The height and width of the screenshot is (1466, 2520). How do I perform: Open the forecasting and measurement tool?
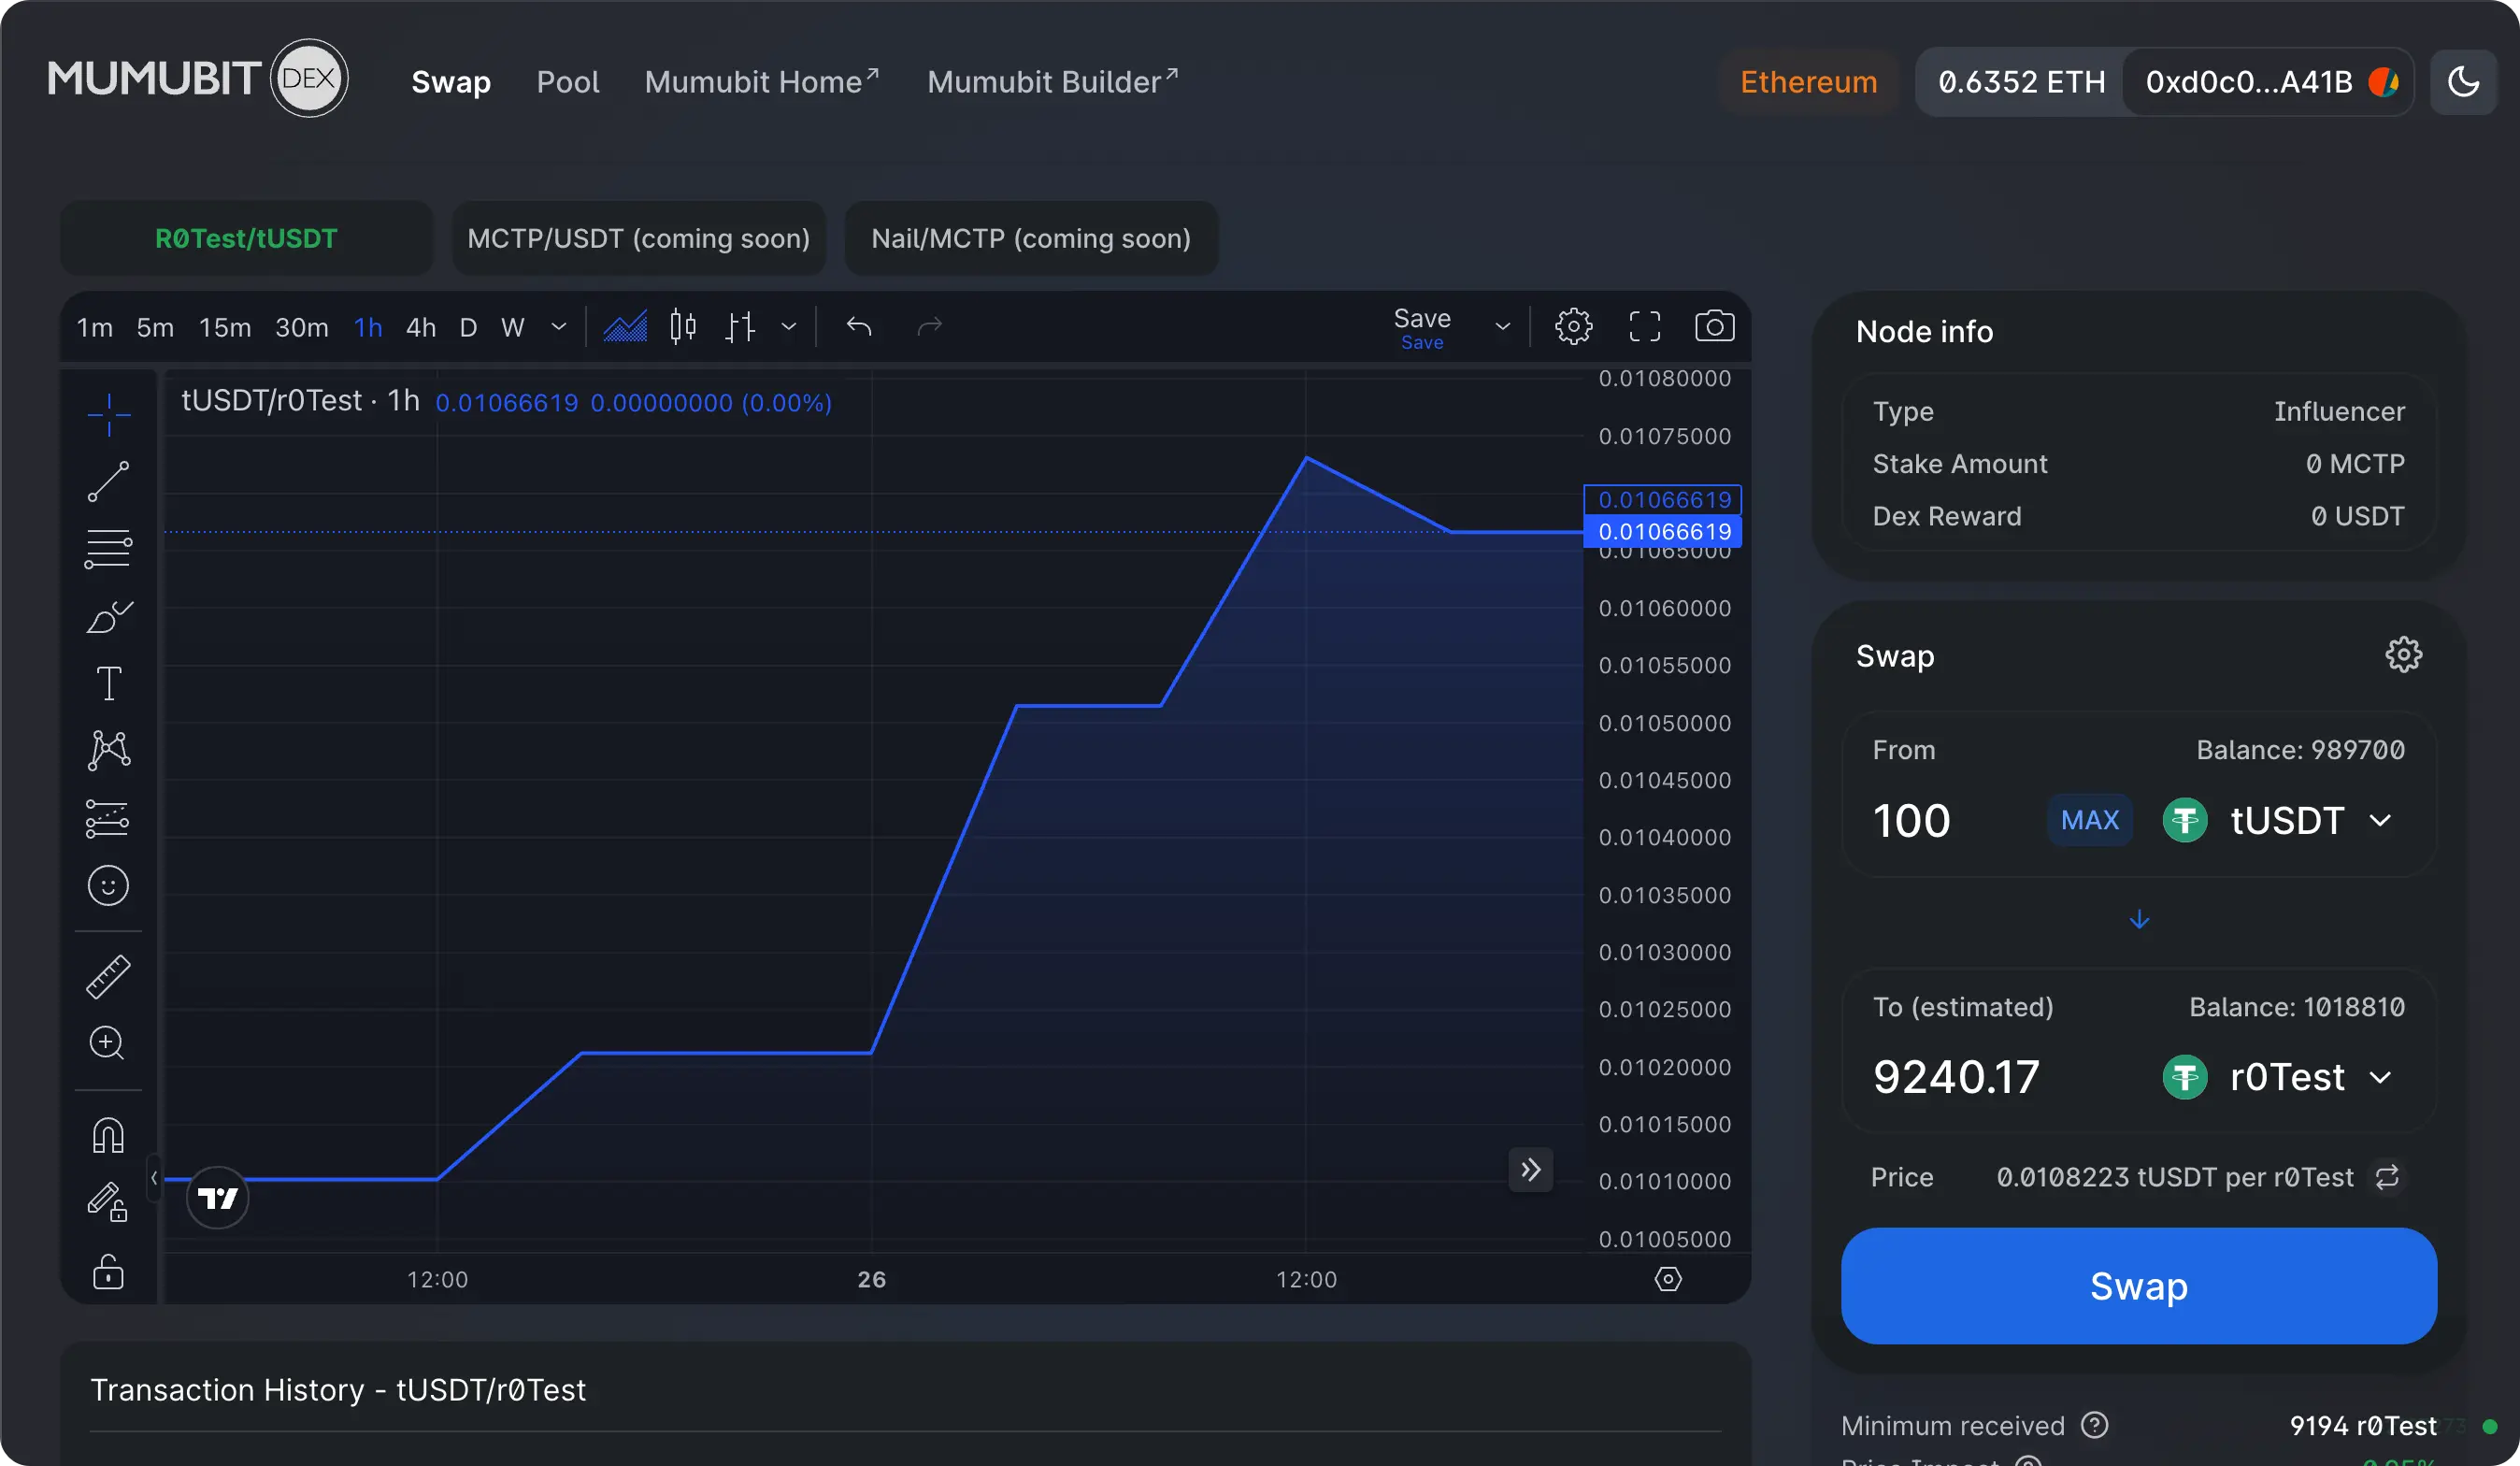(108, 818)
